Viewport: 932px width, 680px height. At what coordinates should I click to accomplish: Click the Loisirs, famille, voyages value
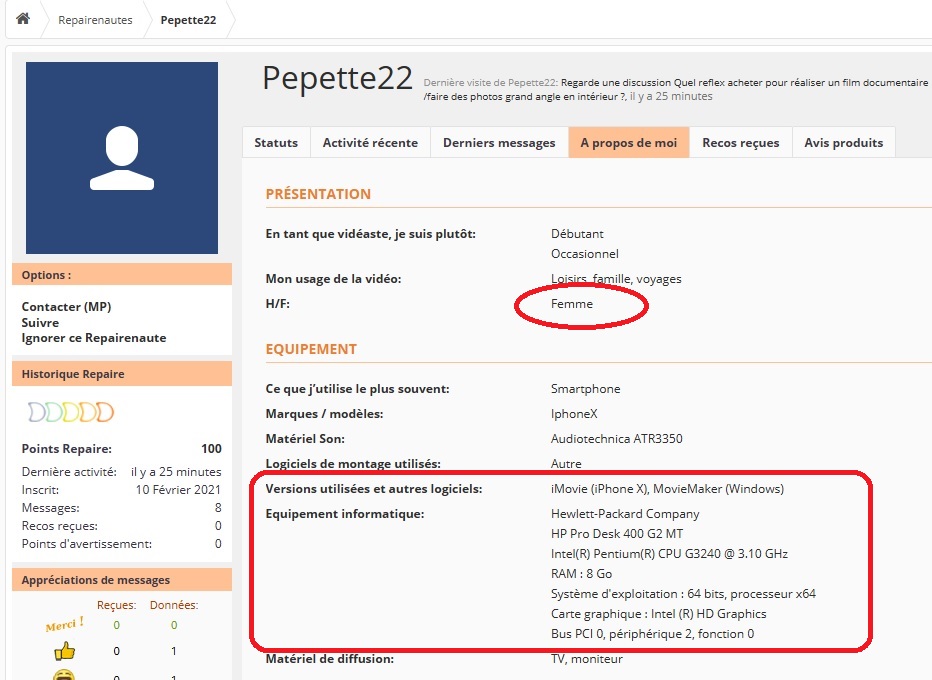[x=616, y=279]
